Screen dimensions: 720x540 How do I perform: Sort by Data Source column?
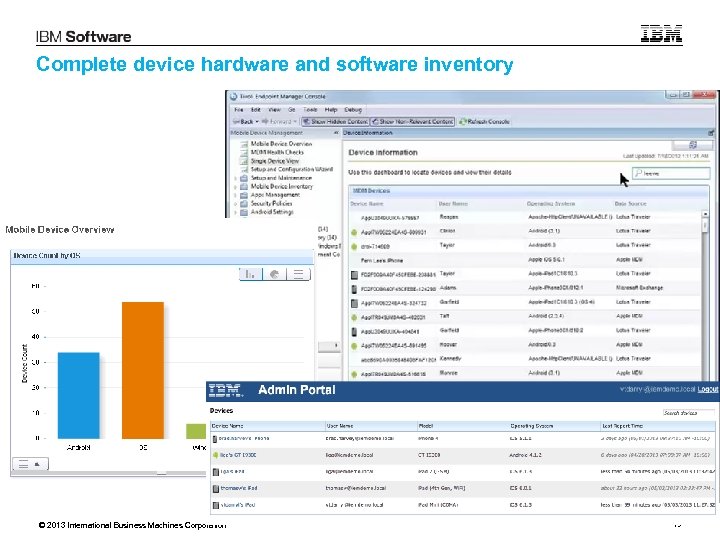click(x=630, y=203)
